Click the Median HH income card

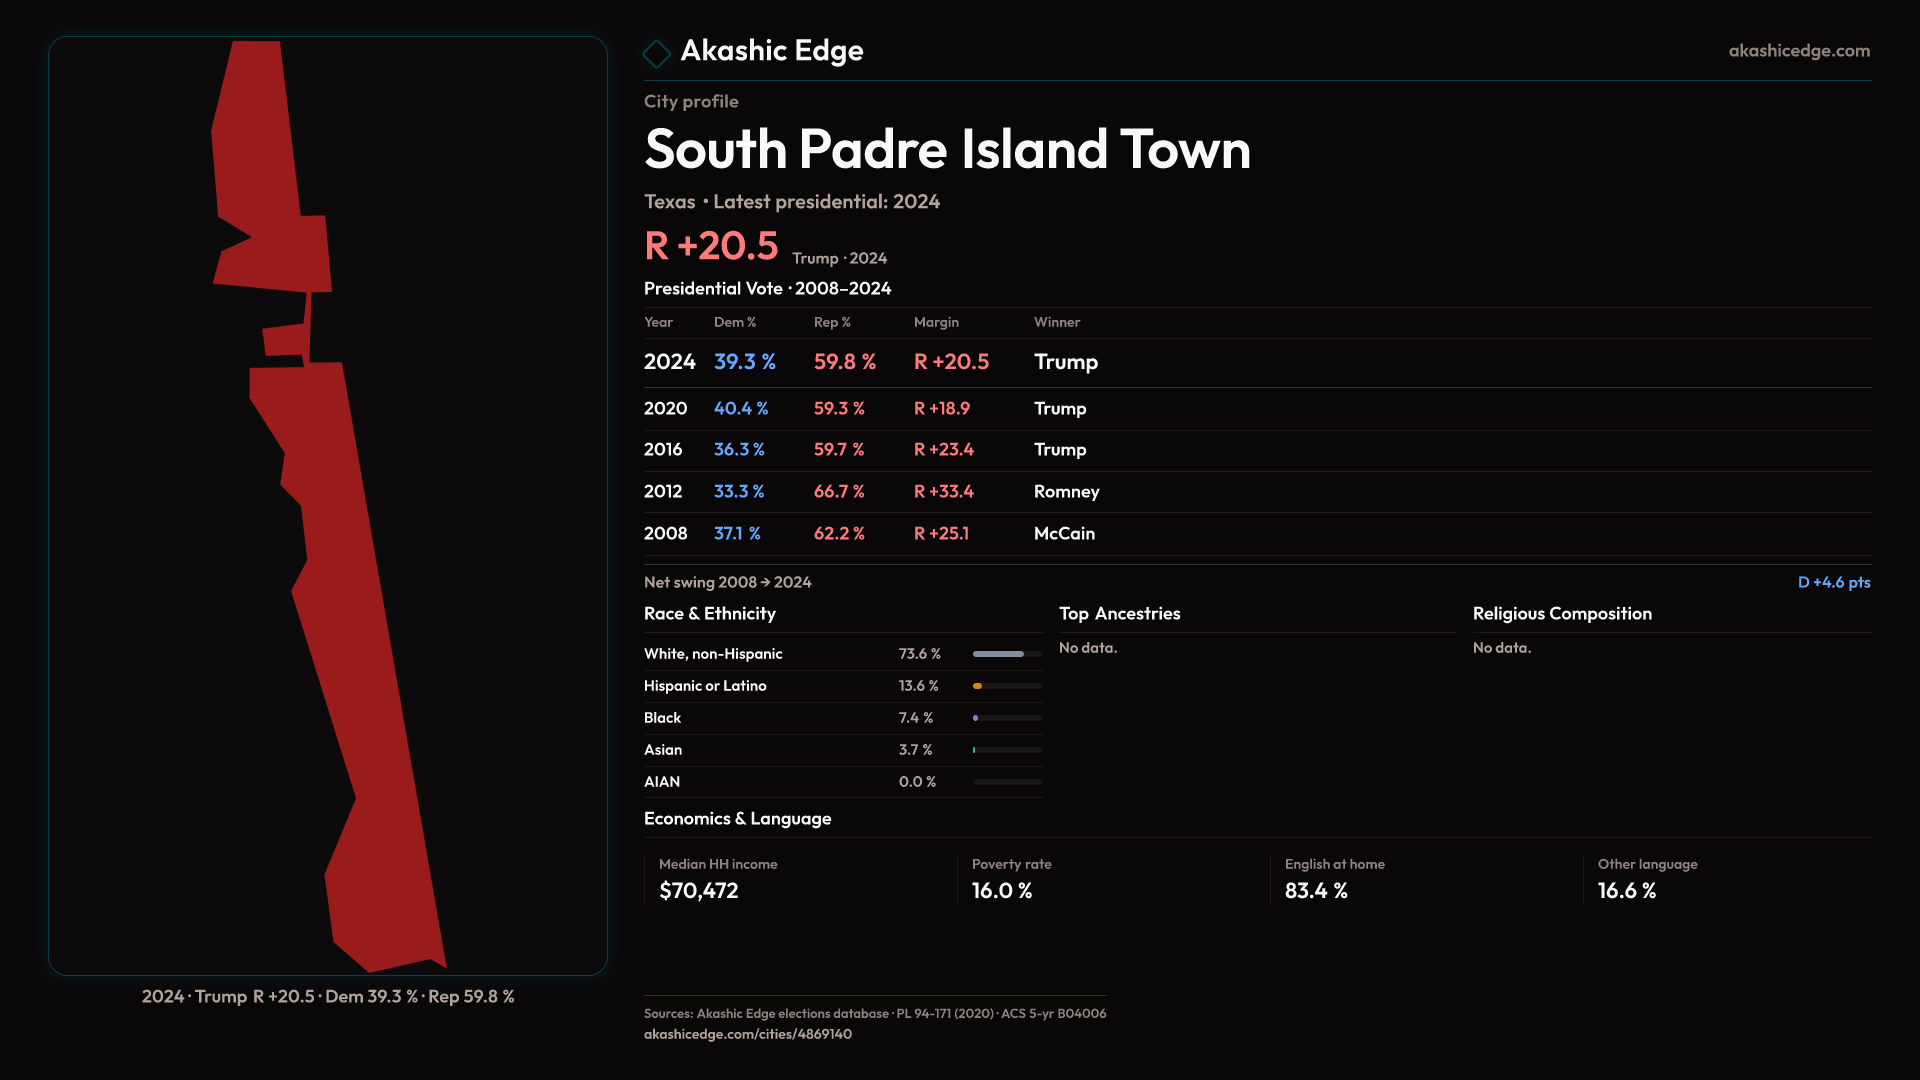point(718,879)
